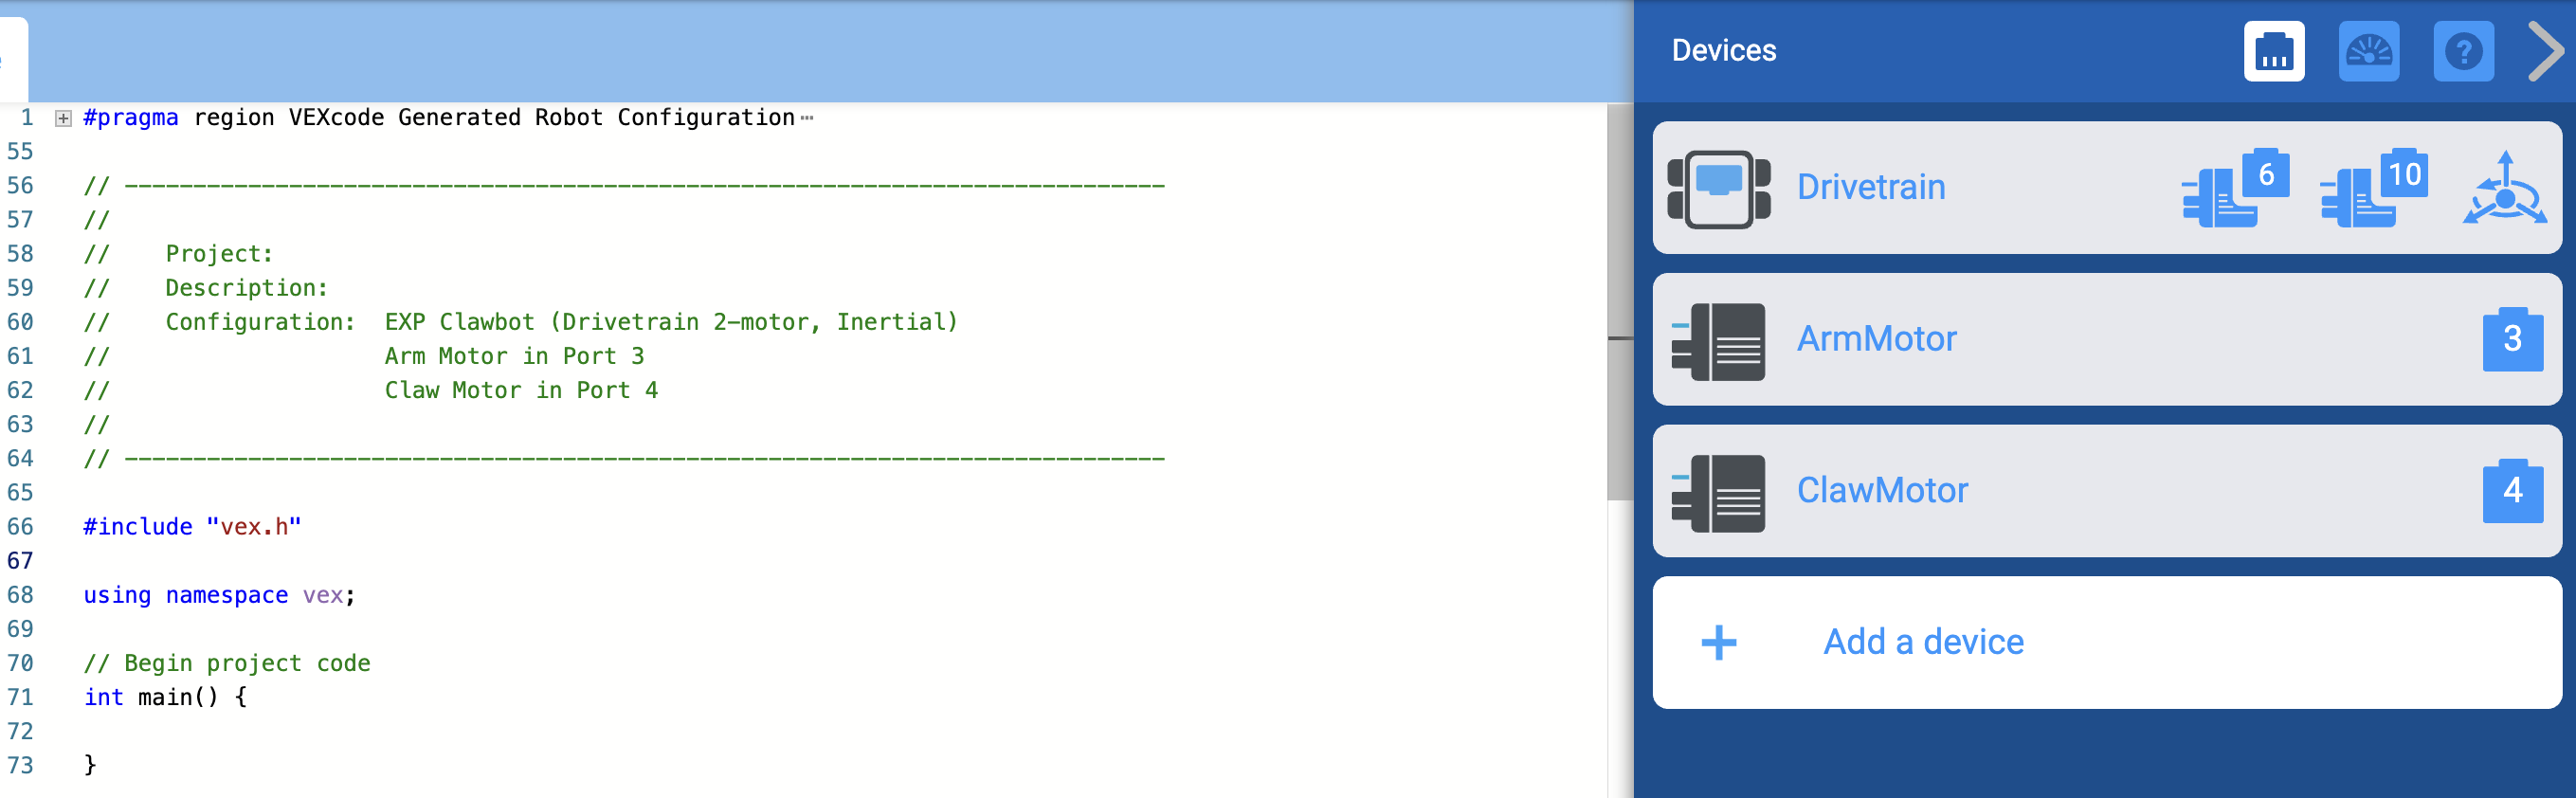Select the Drivetrain port 6 motor icon
Screen dimensions: 2576x798
click(2234, 189)
